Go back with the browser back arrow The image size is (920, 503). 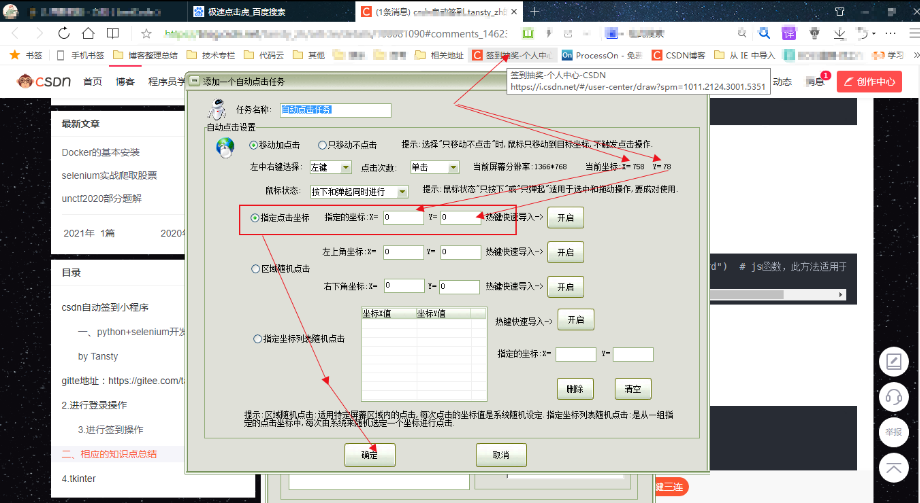[15, 33]
